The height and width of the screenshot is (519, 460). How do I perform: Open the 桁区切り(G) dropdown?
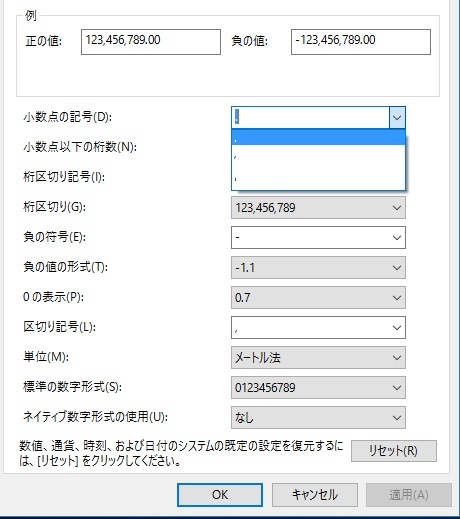click(318, 208)
